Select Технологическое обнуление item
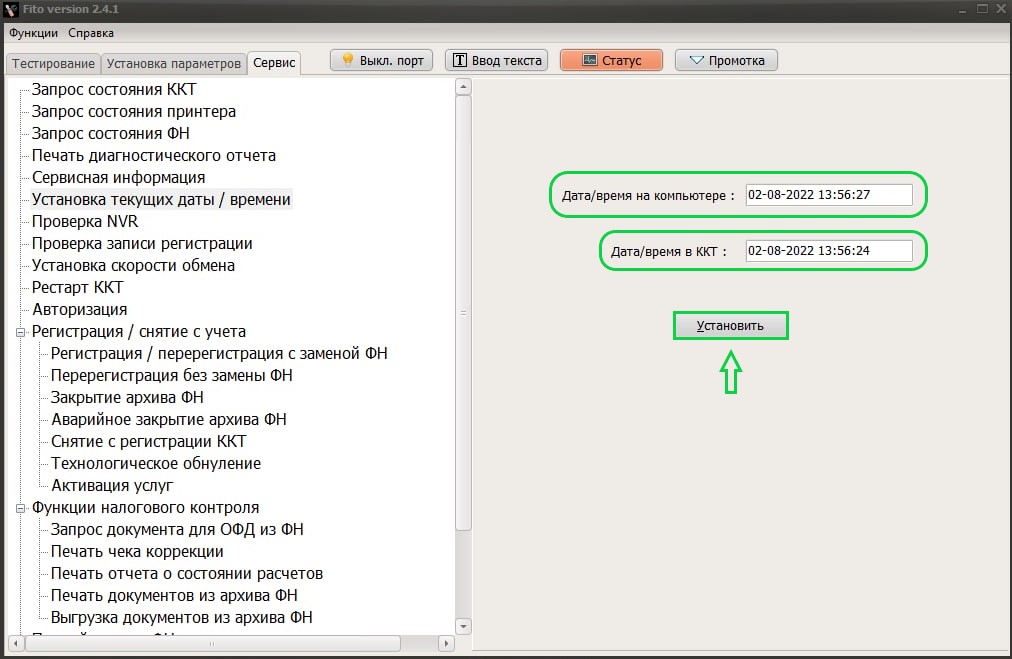Viewport: 1012px width, 659px height. 156,463
